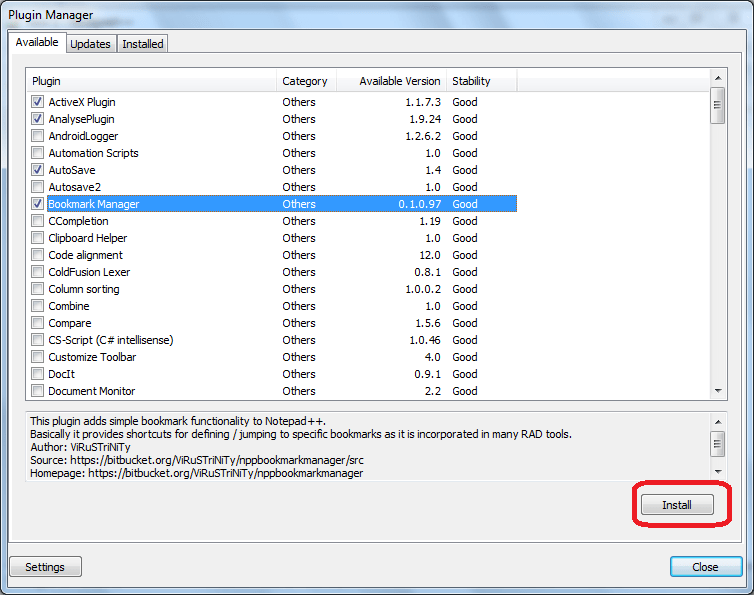Click the plugin list scrollbar thumb
Screen dimensions: 754x595
(718, 105)
